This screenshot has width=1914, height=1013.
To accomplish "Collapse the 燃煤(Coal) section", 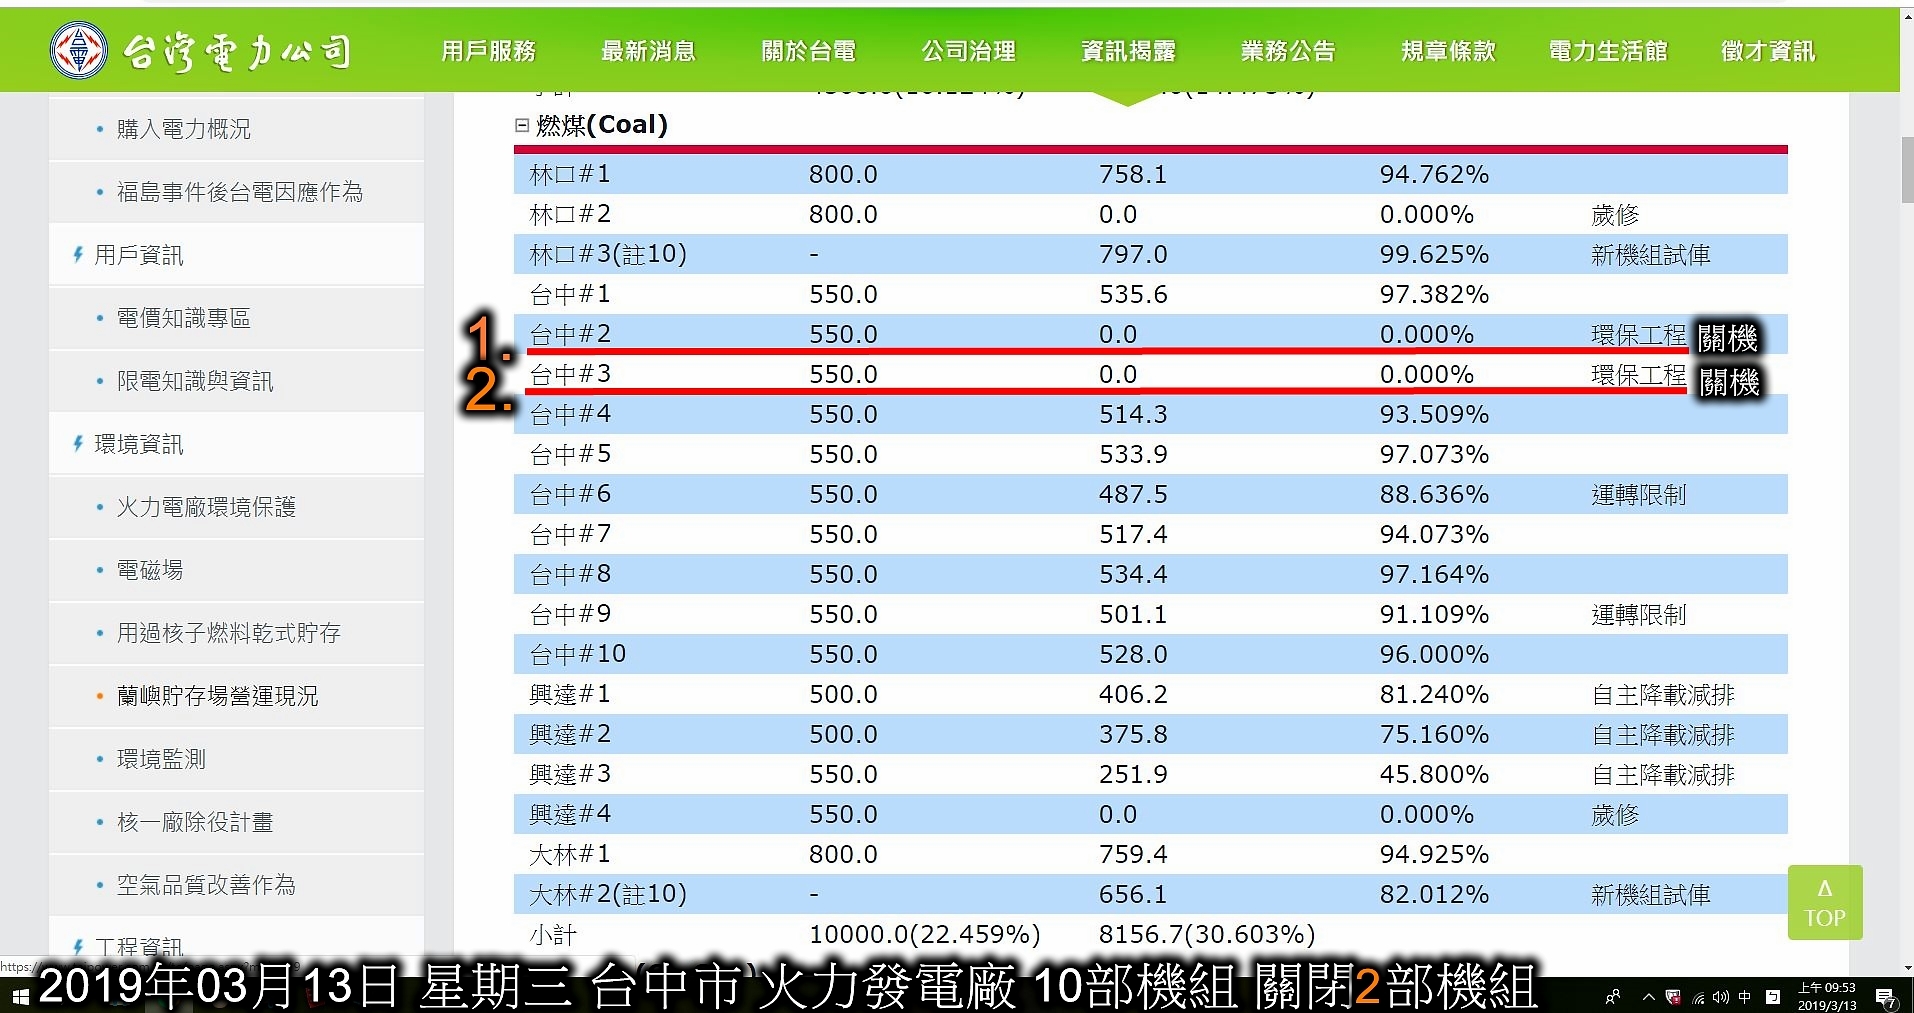I will coord(521,125).
